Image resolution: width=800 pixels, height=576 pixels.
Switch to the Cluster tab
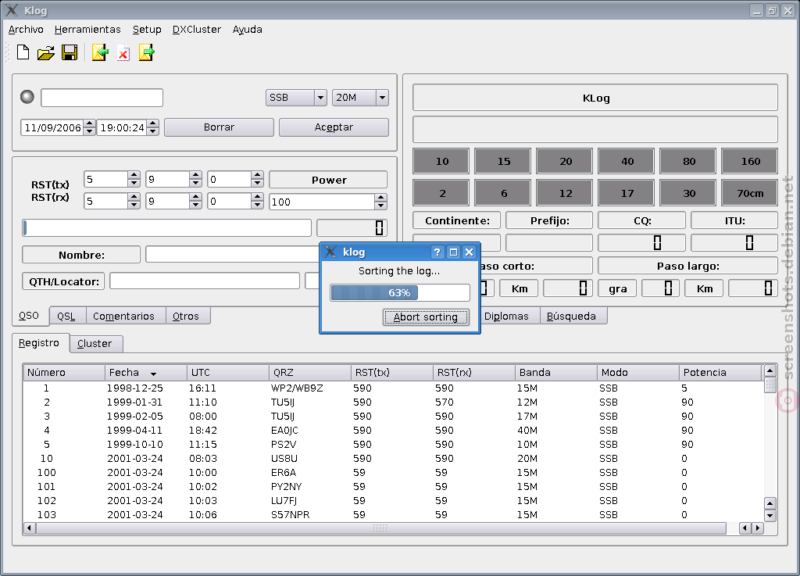(x=95, y=344)
